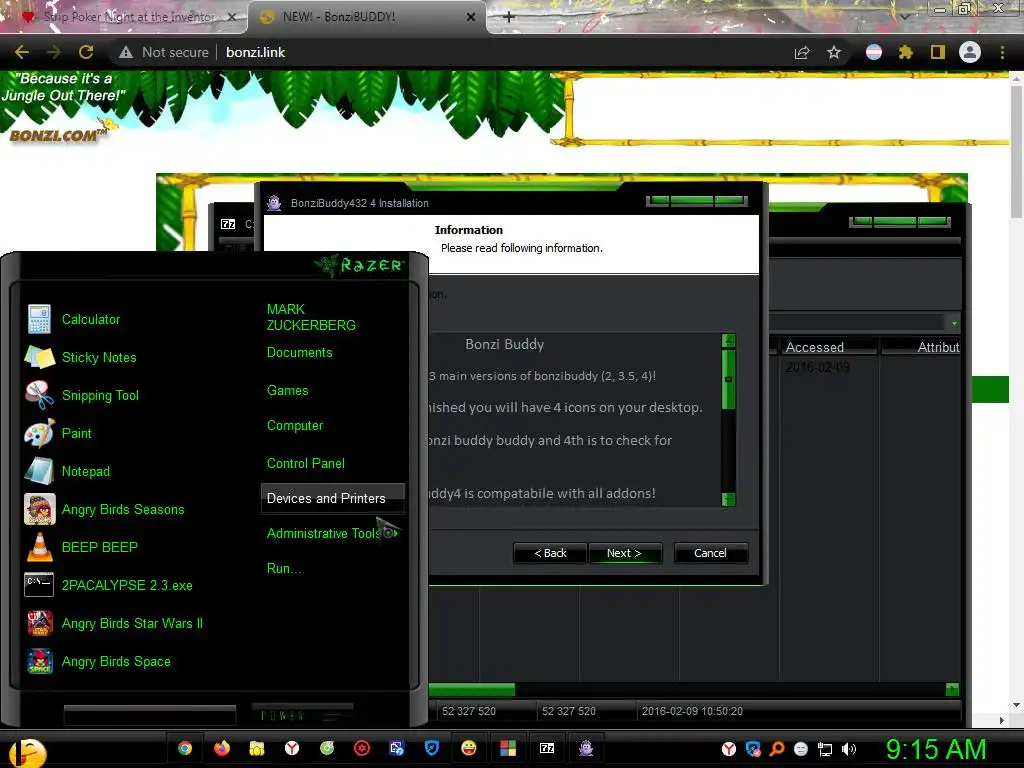Expand Administrative Tools submenu

pos(332,534)
